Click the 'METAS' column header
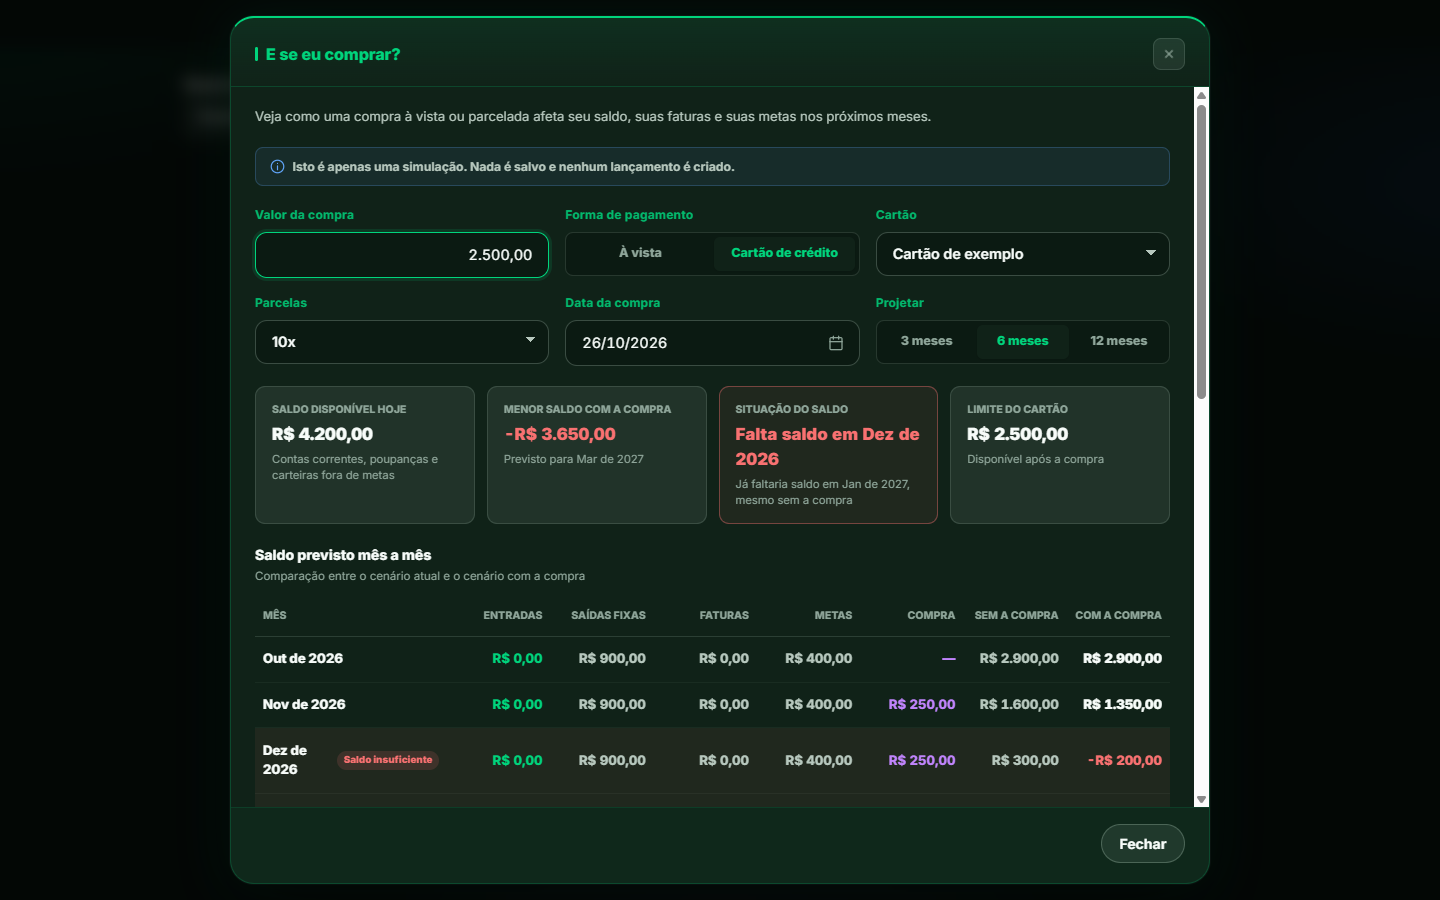The width and height of the screenshot is (1440, 900). point(833,616)
